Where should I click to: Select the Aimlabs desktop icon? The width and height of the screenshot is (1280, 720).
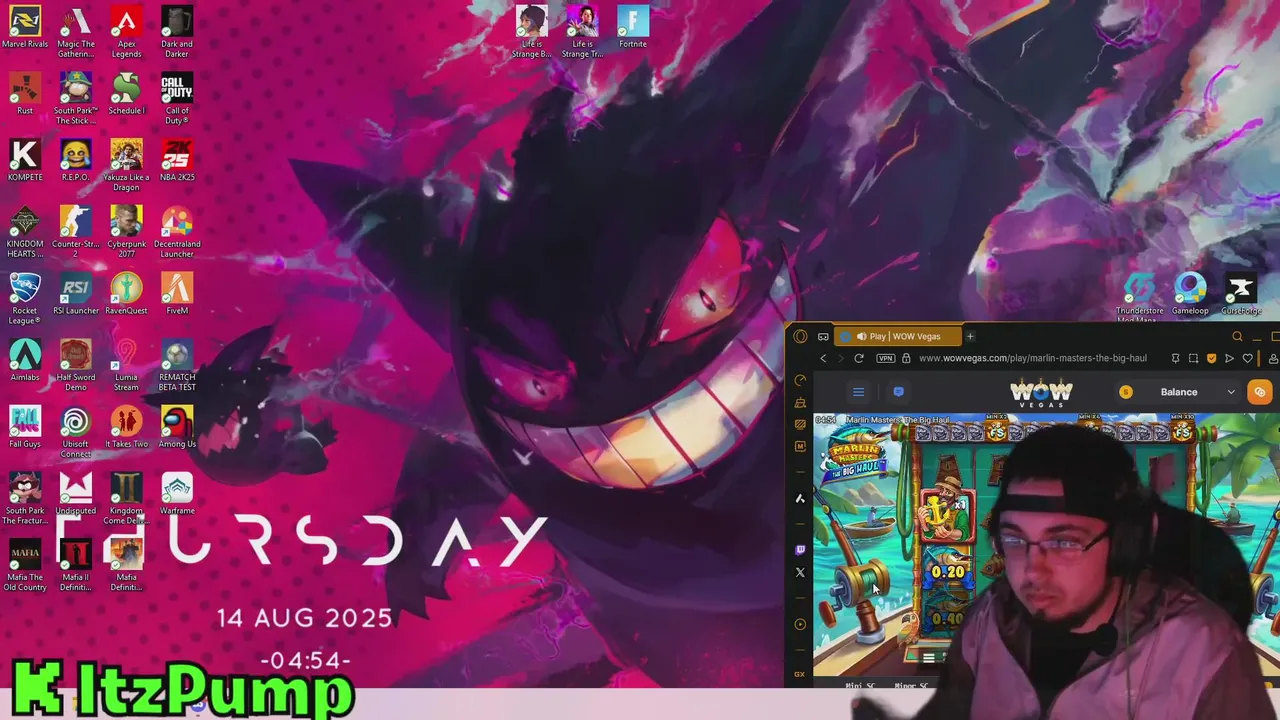tap(25, 361)
